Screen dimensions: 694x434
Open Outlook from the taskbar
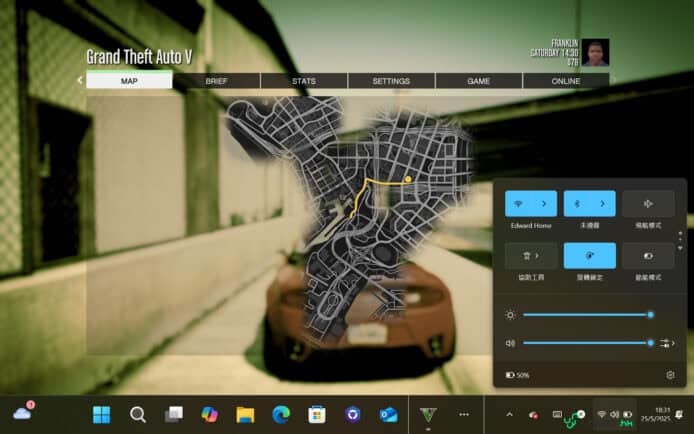388,414
